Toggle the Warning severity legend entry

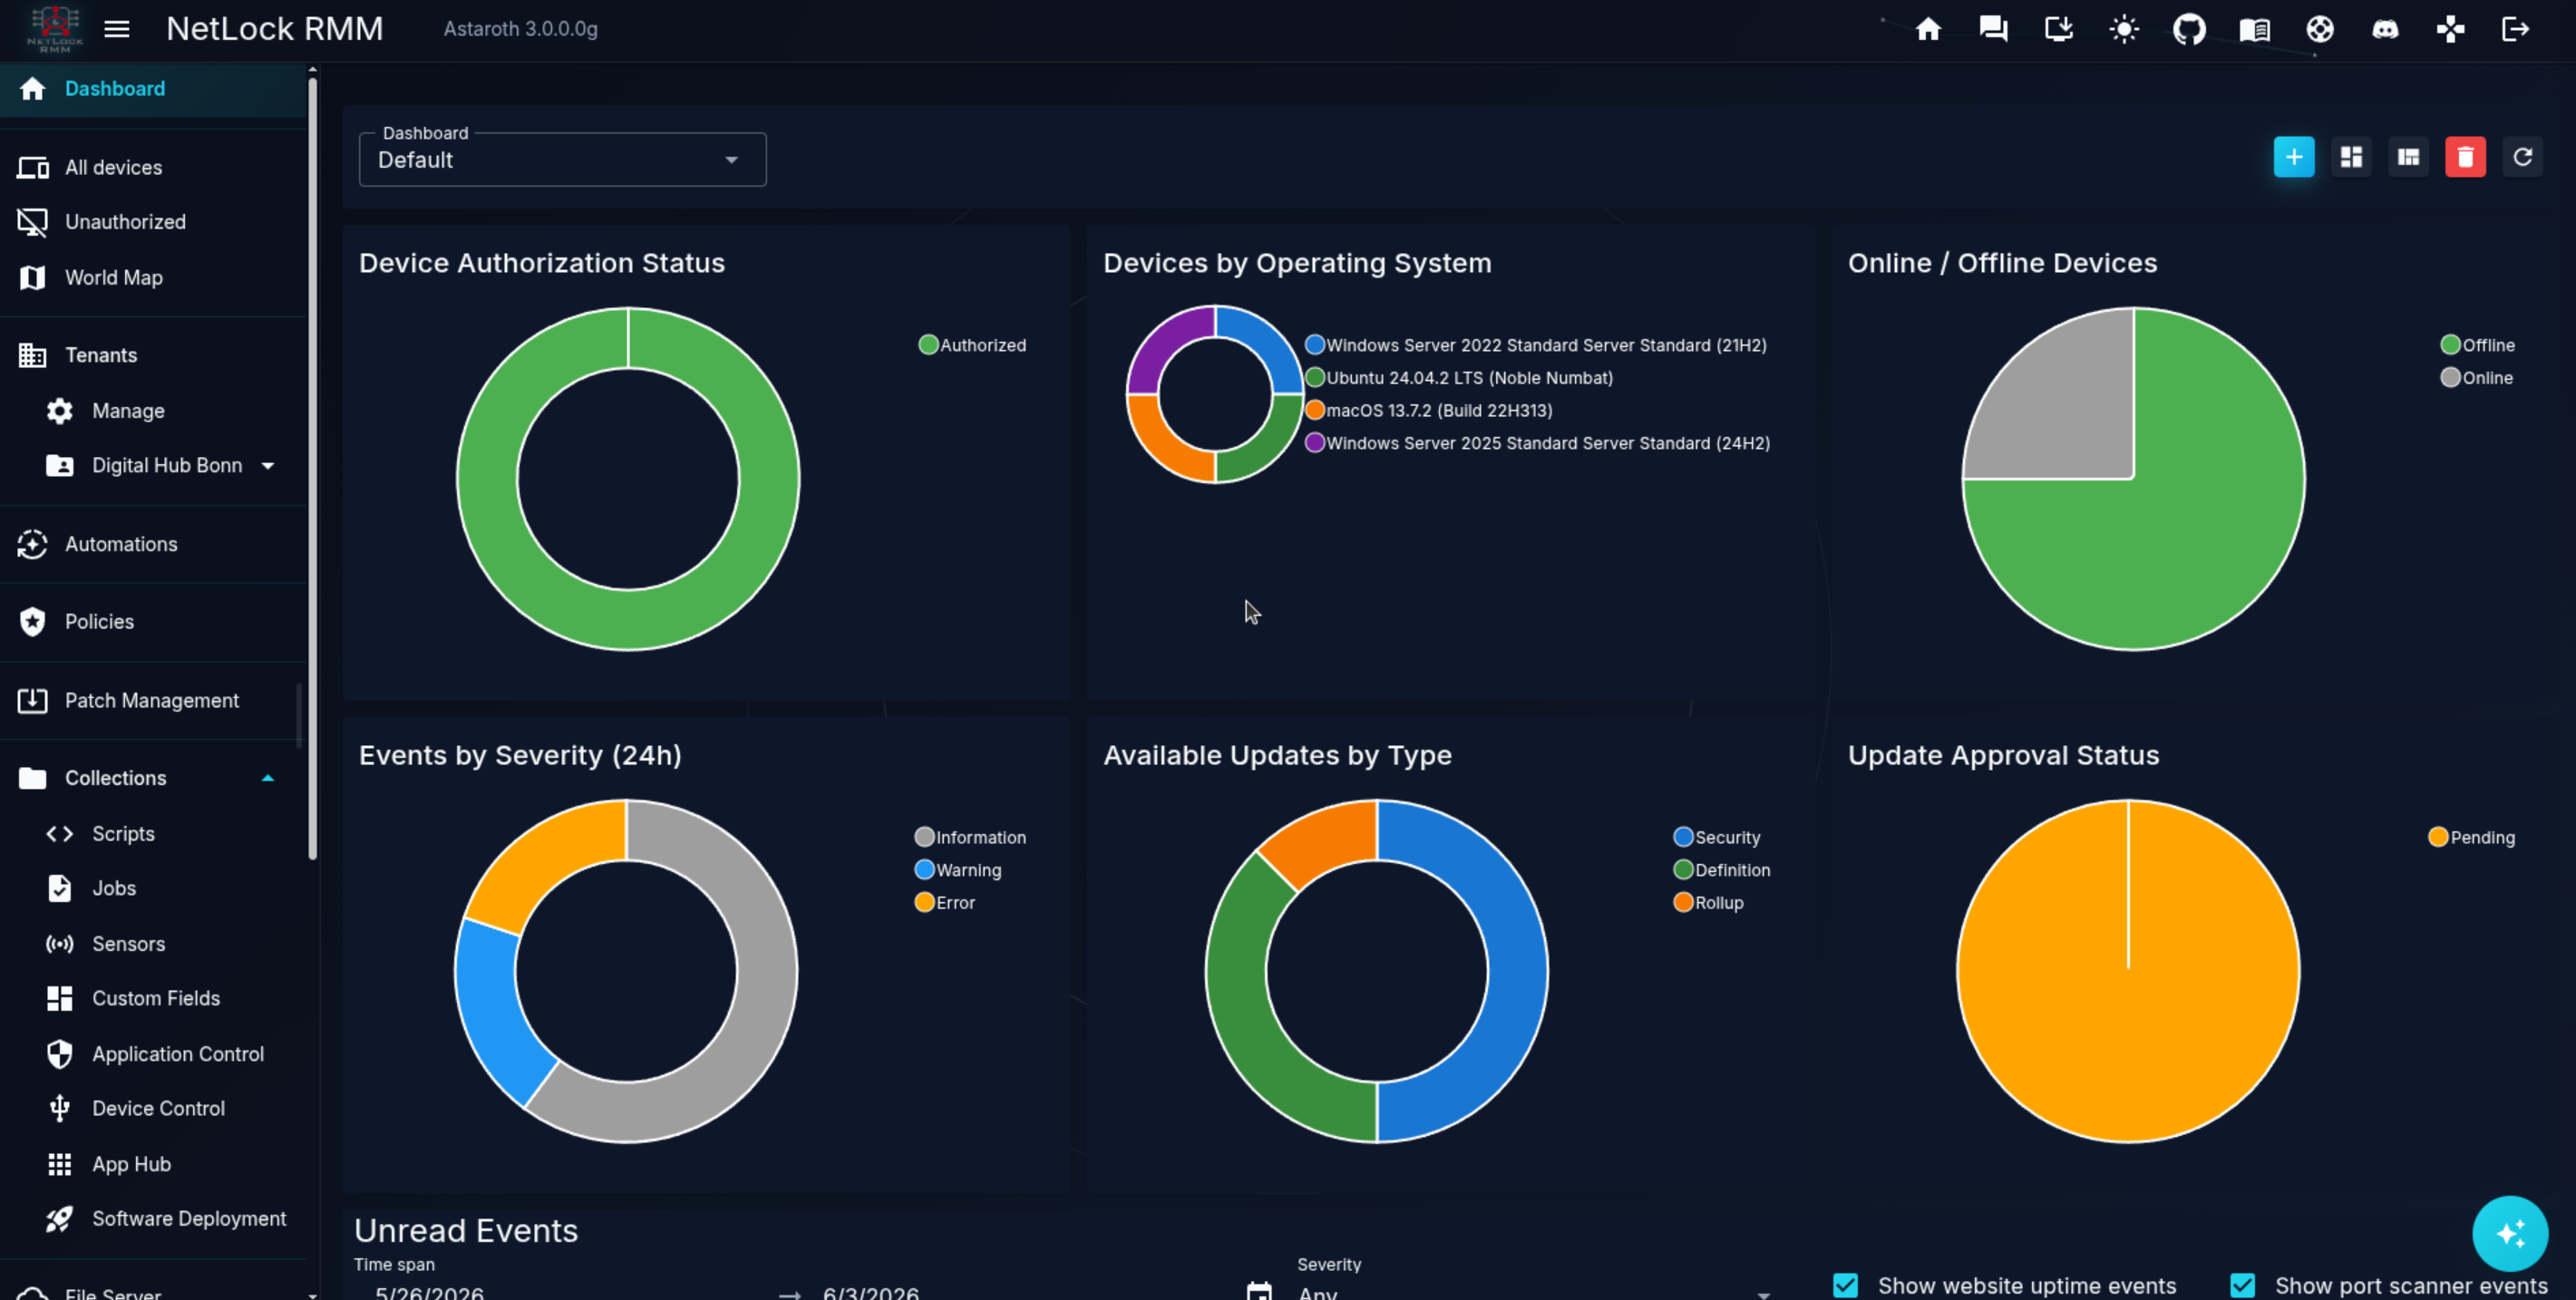[958, 870]
